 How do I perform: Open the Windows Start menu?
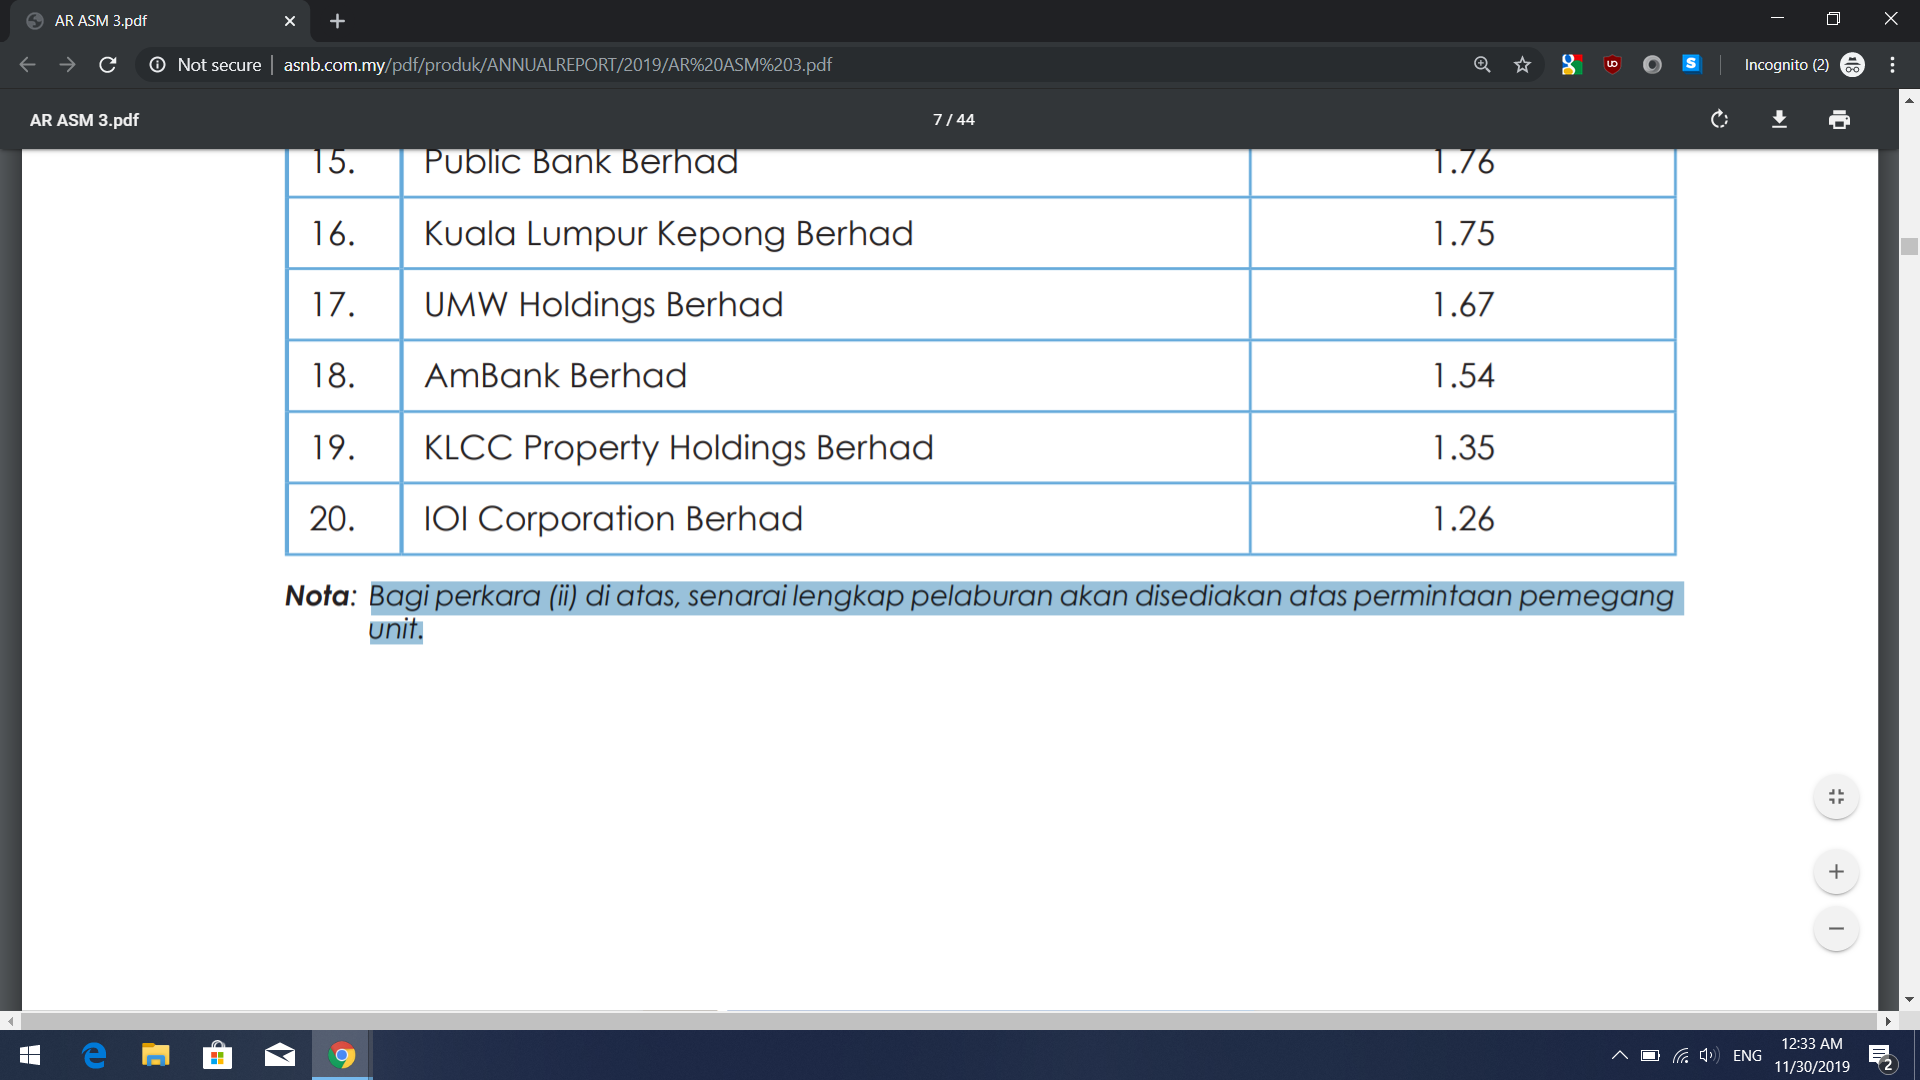(x=30, y=1055)
